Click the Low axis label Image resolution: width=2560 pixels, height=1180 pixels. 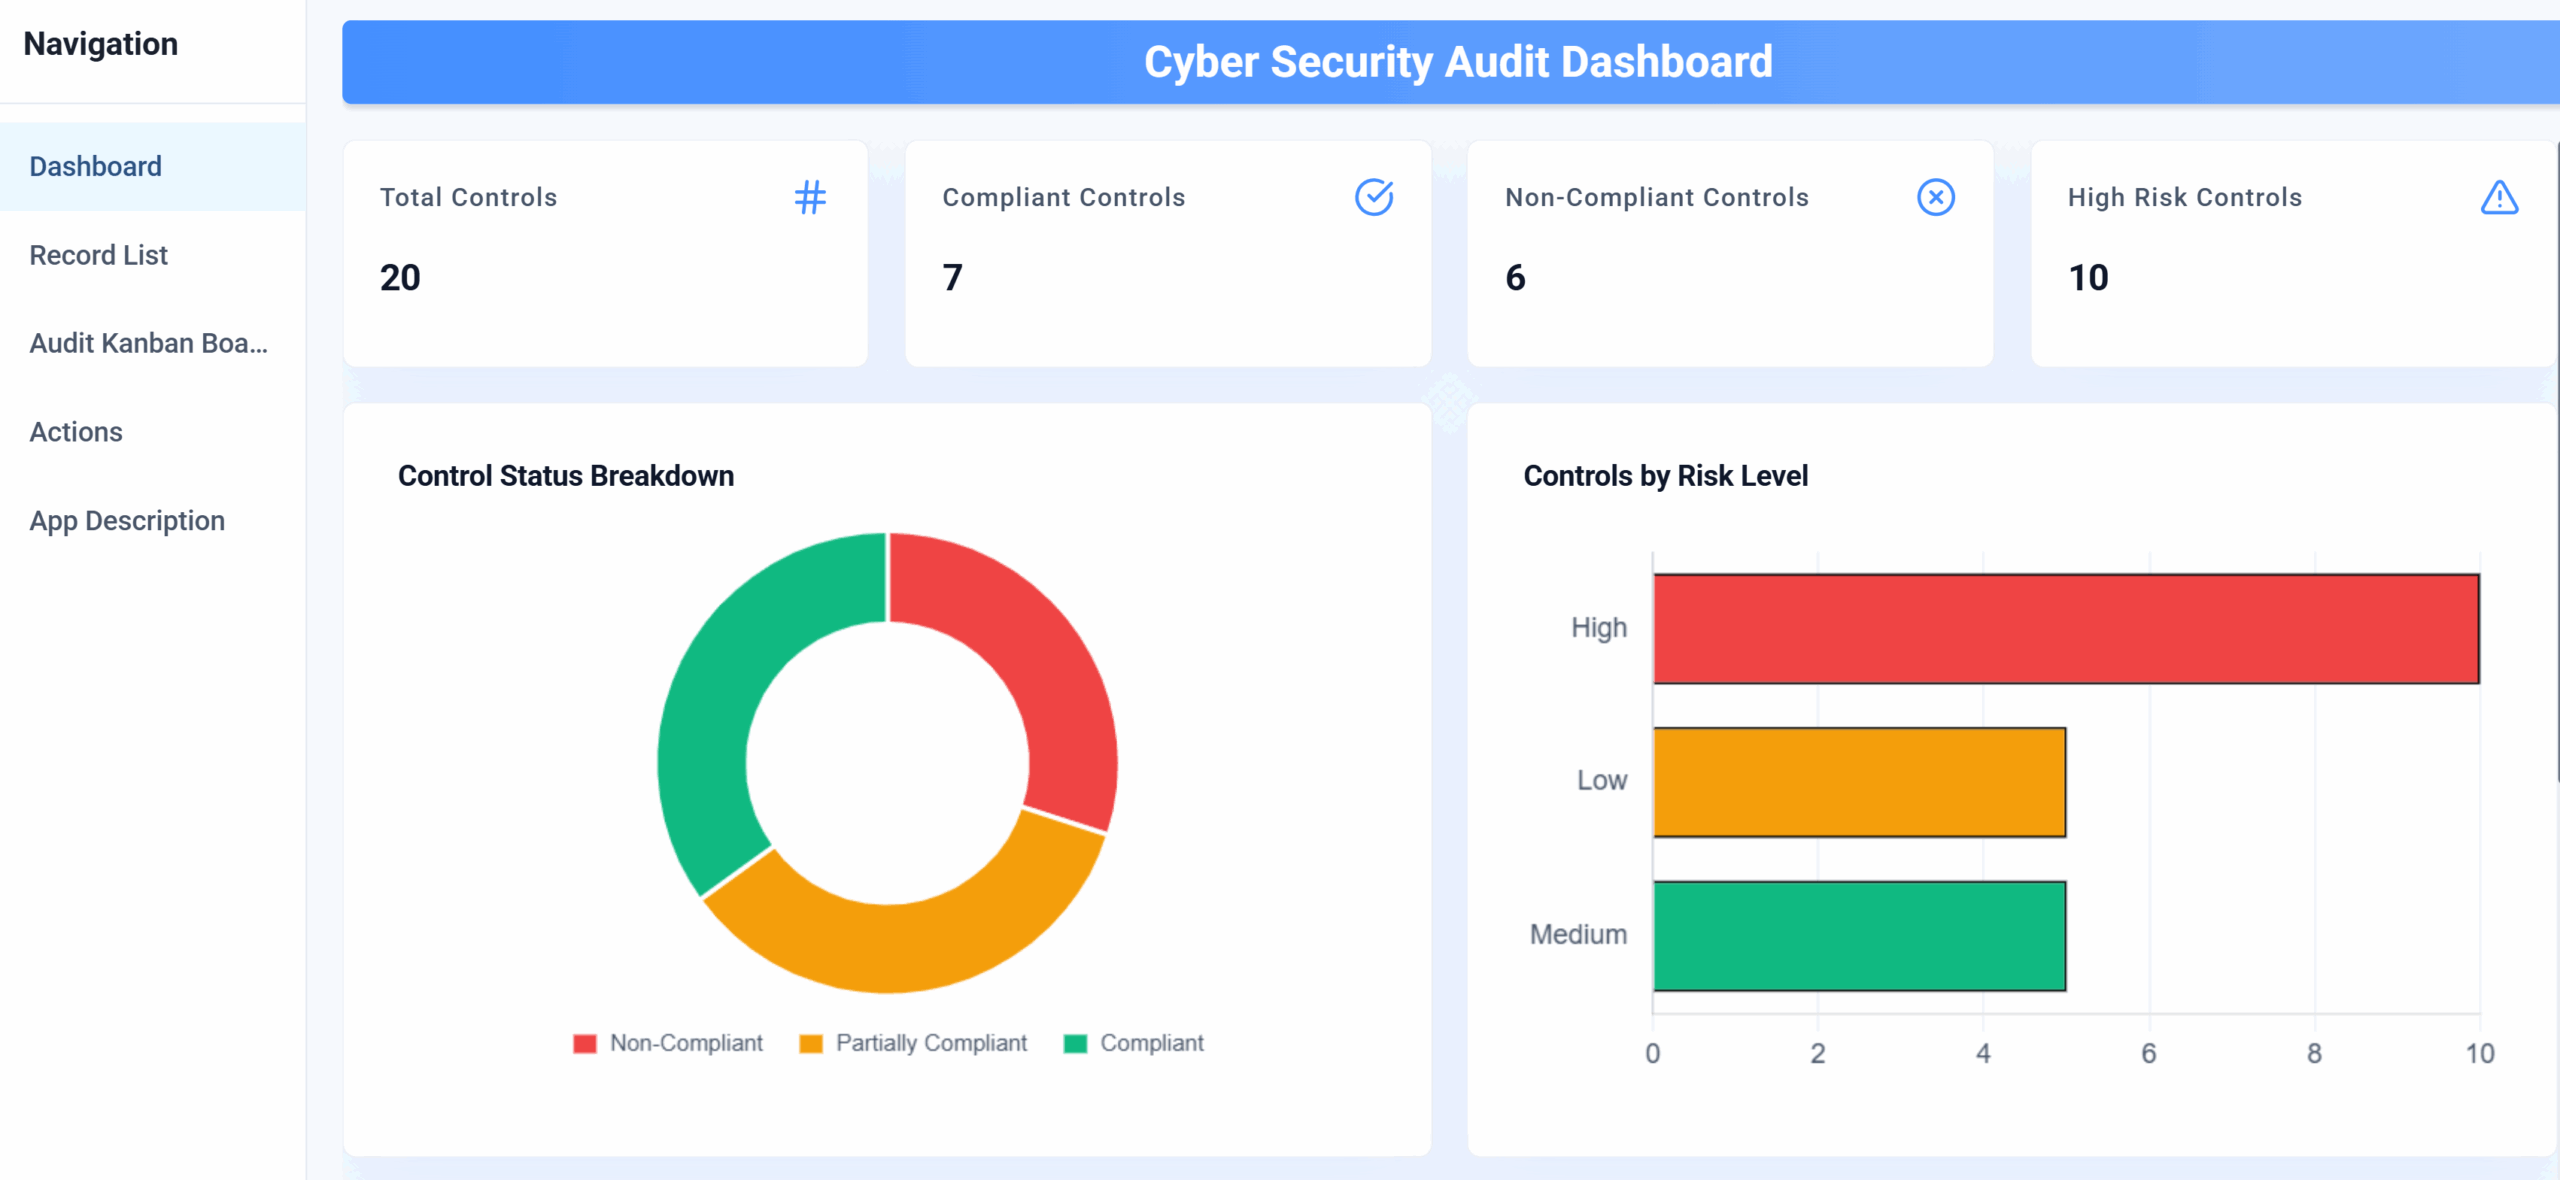click(x=1601, y=780)
